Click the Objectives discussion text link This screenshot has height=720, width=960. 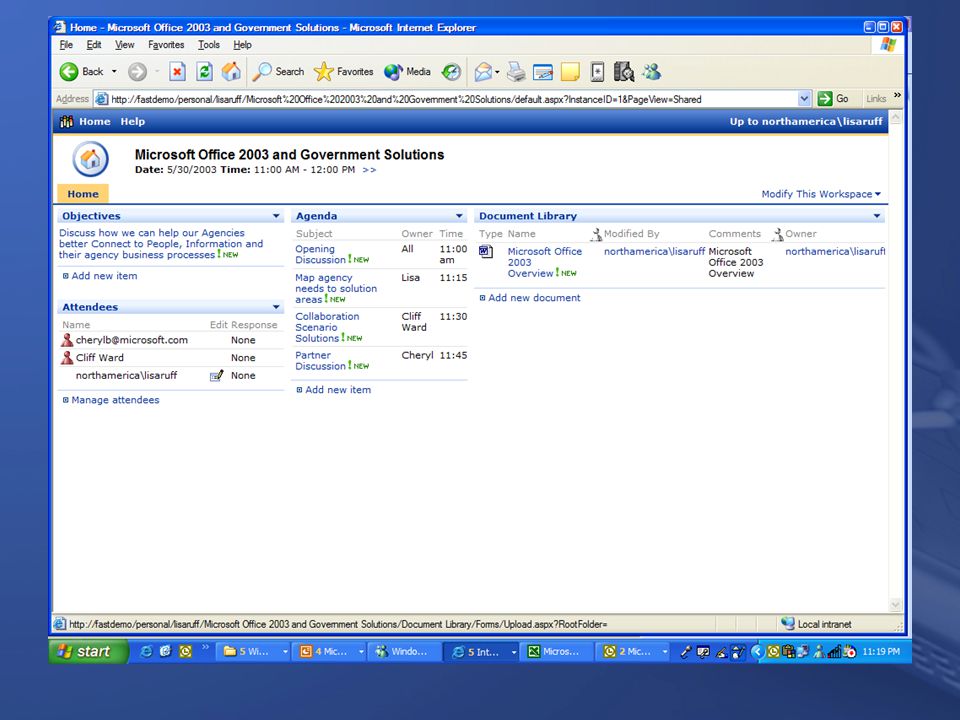160,244
